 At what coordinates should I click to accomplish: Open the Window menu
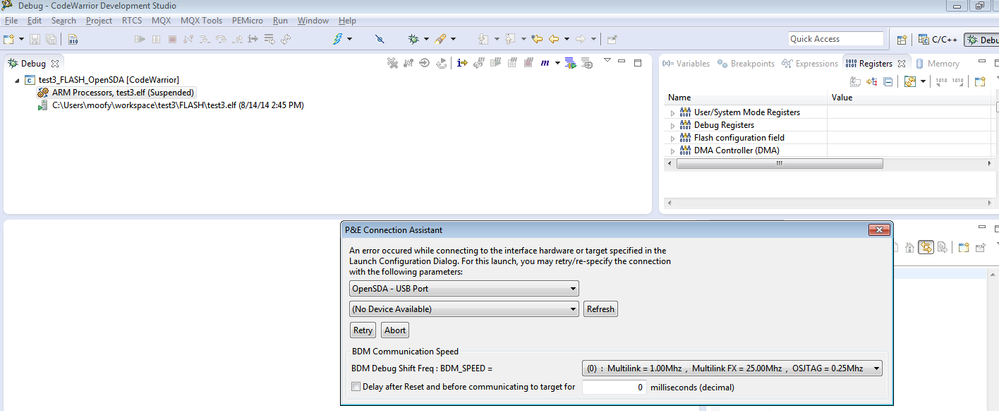click(x=313, y=20)
